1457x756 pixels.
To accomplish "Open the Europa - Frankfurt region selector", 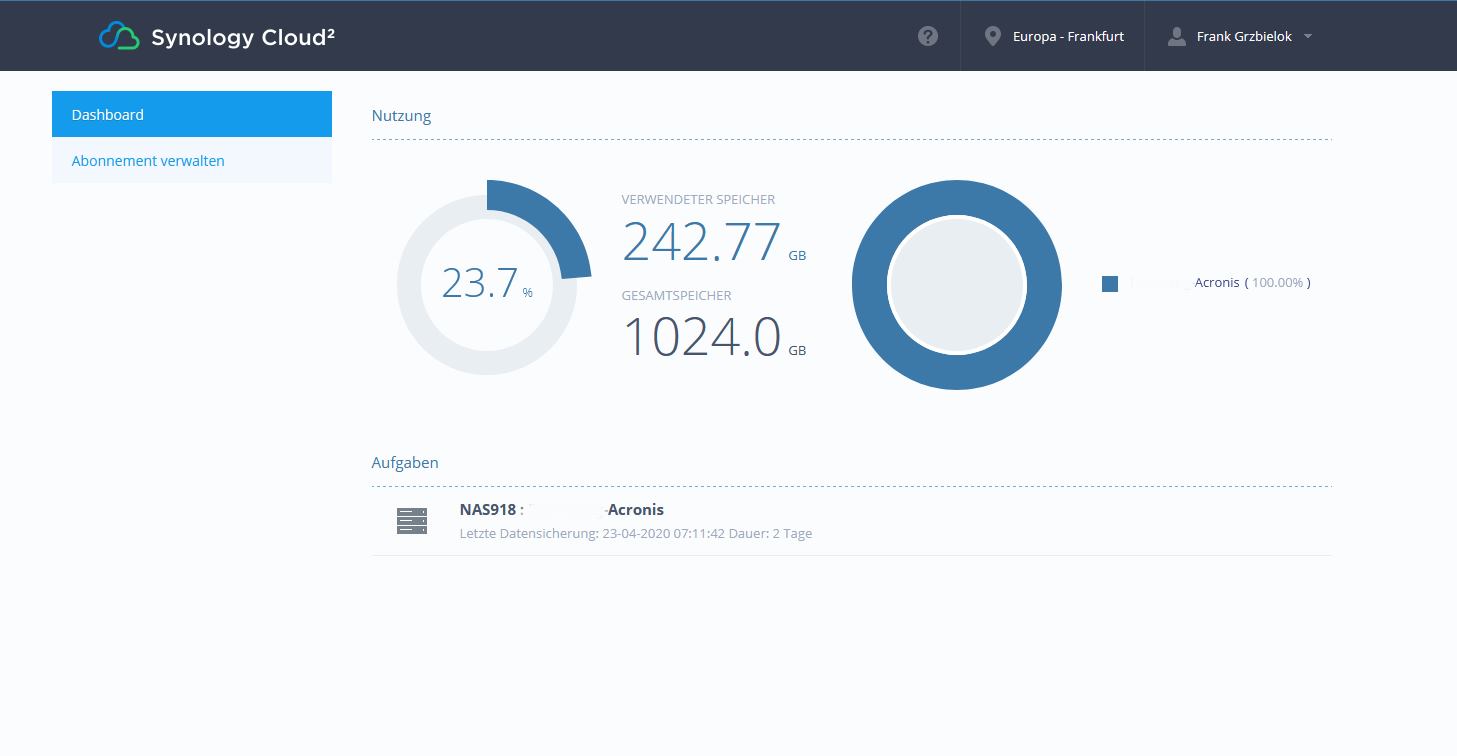I will (x=1053, y=36).
